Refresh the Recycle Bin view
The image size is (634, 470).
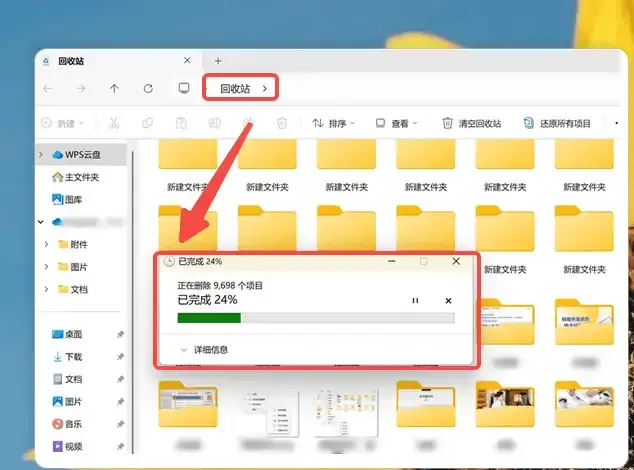(x=148, y=88)
